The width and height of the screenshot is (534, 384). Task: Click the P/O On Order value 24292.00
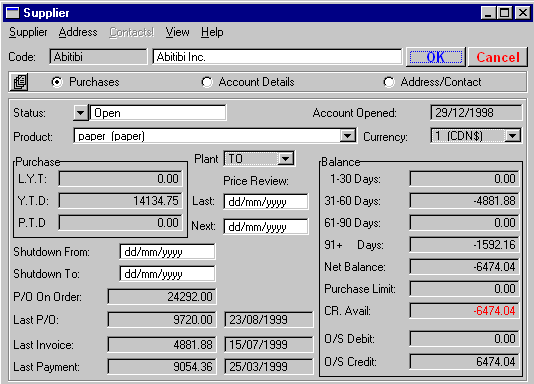pyautogui.click(x=162, y=297)
